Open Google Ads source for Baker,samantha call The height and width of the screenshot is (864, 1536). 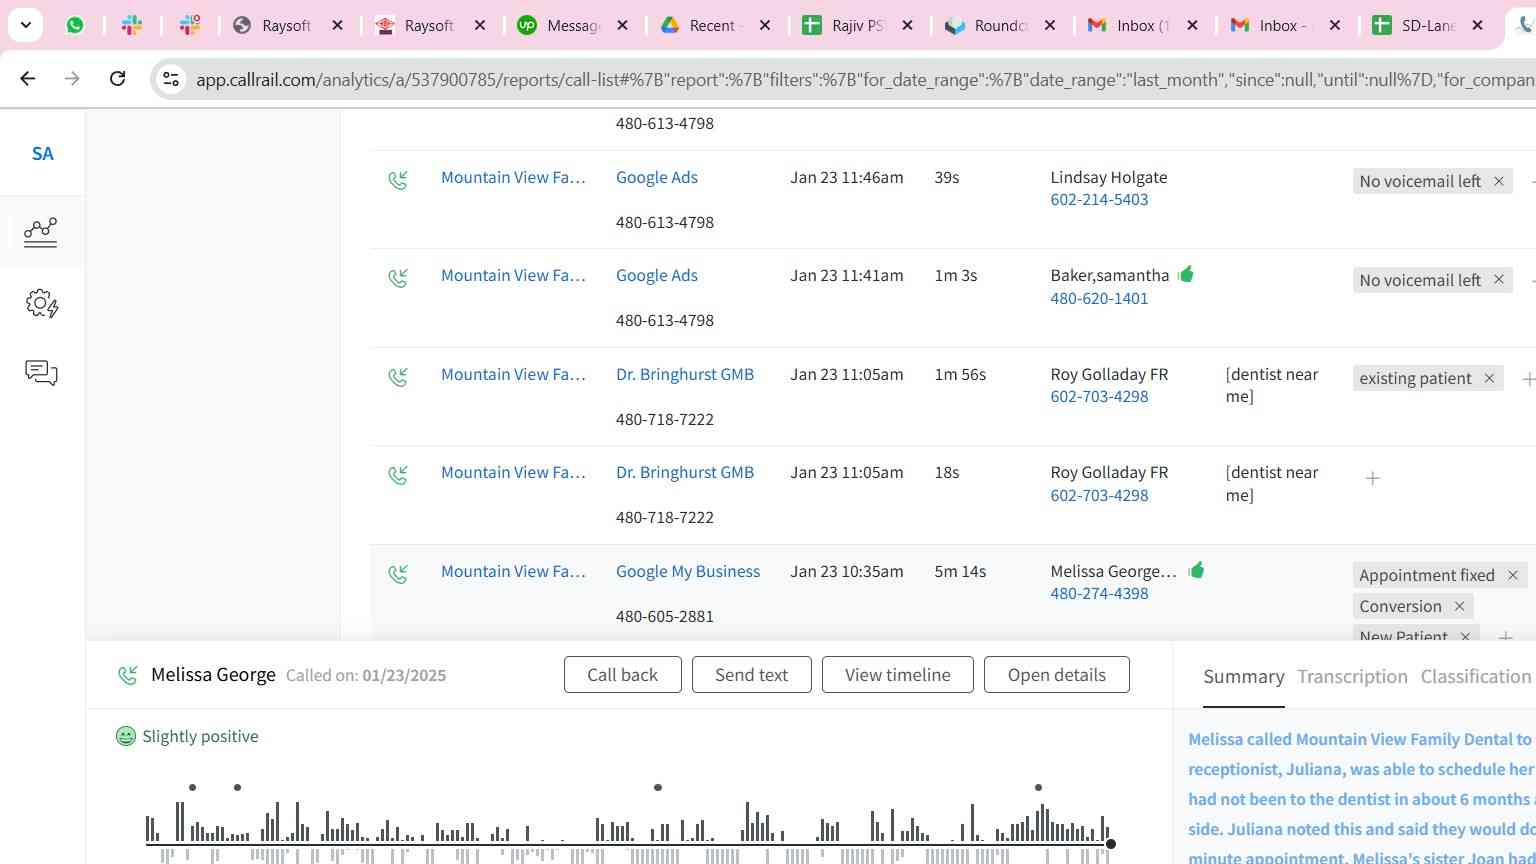pos(657,275)
